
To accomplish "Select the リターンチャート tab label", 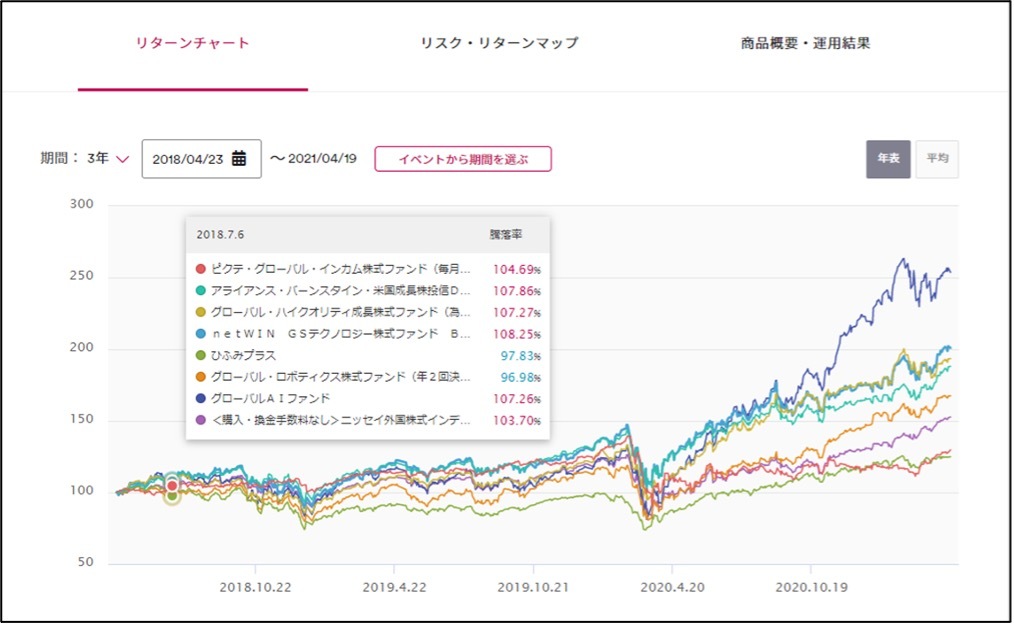I will [192, 42].
